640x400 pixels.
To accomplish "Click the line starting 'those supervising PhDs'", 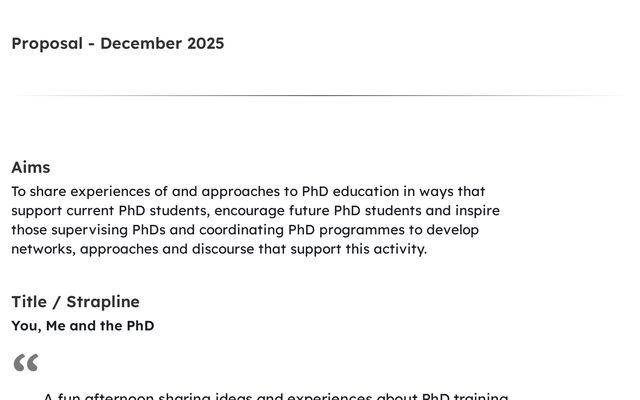I will pyautogui.click(x=244, y=229).
